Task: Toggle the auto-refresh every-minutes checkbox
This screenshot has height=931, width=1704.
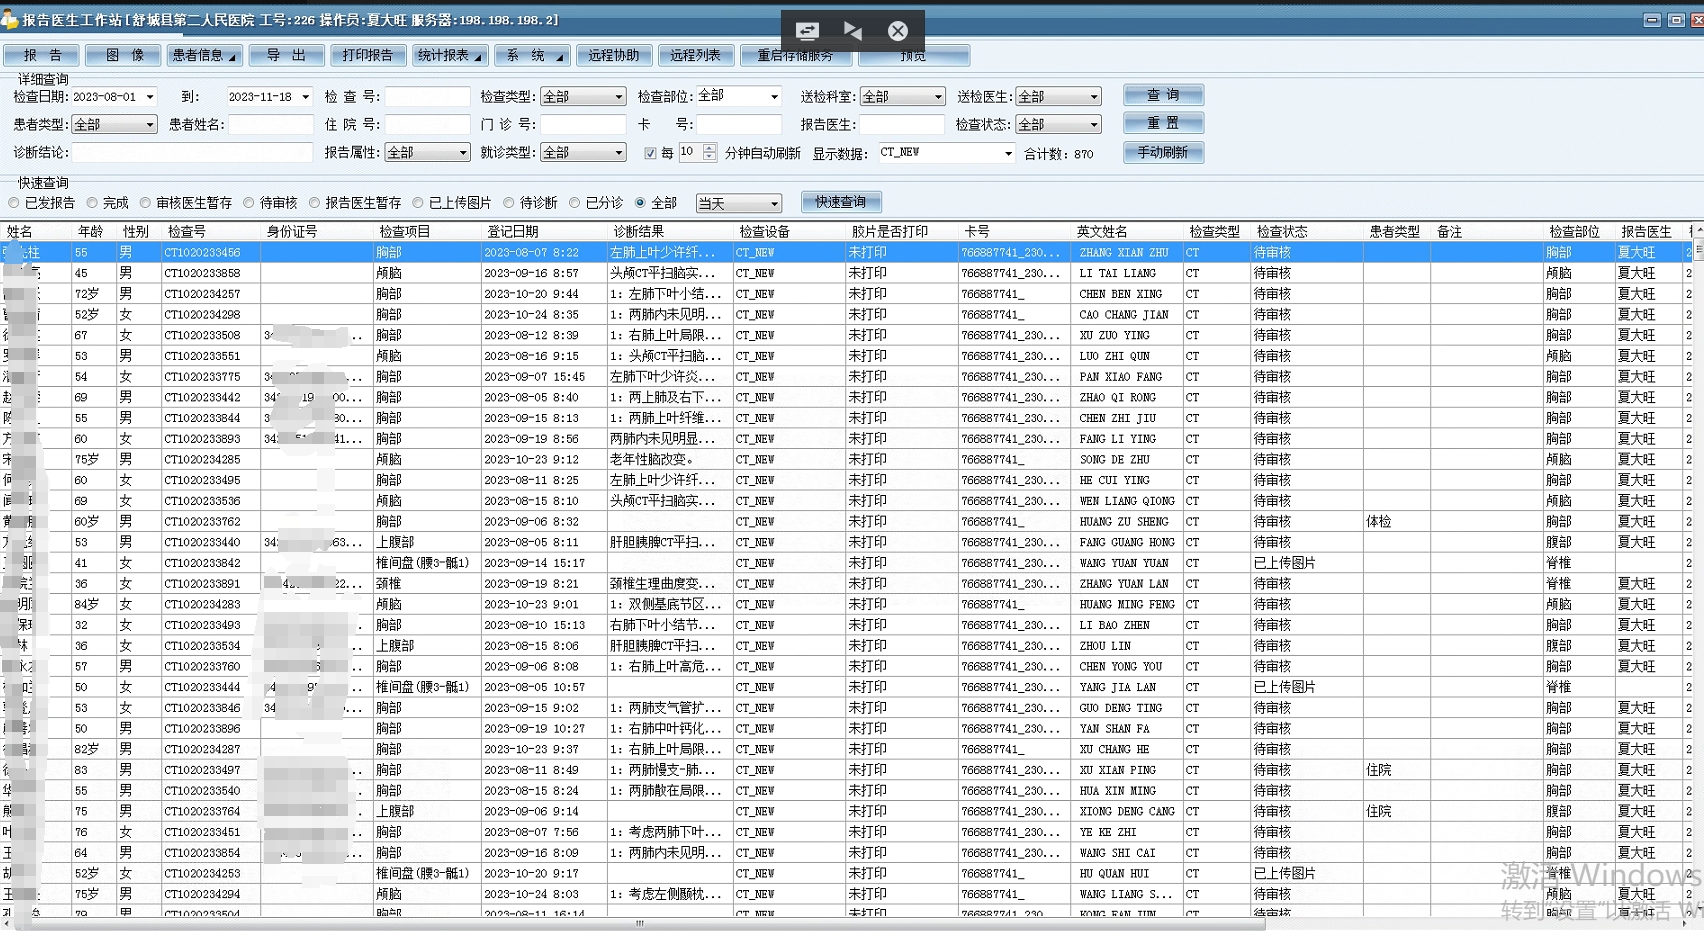Action: pyautogui.click(x=650, y=153)
